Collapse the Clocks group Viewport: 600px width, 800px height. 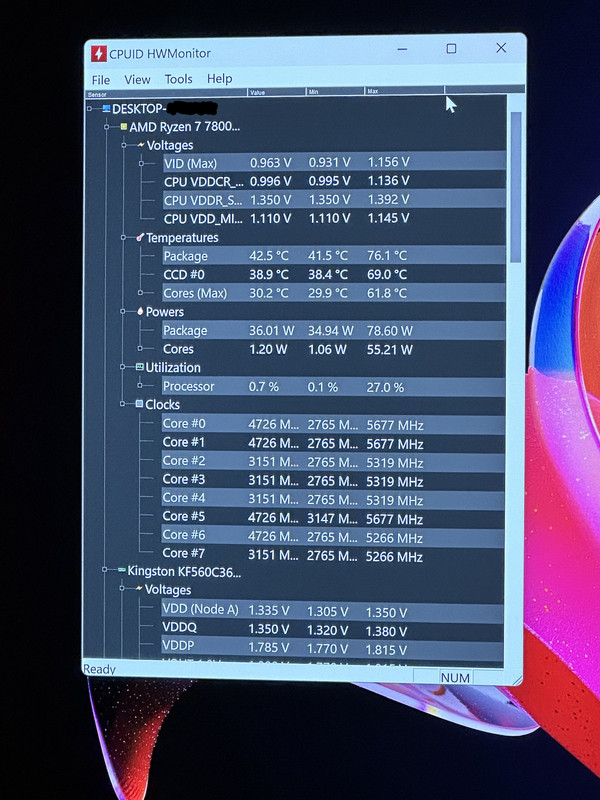click(122, 404)
